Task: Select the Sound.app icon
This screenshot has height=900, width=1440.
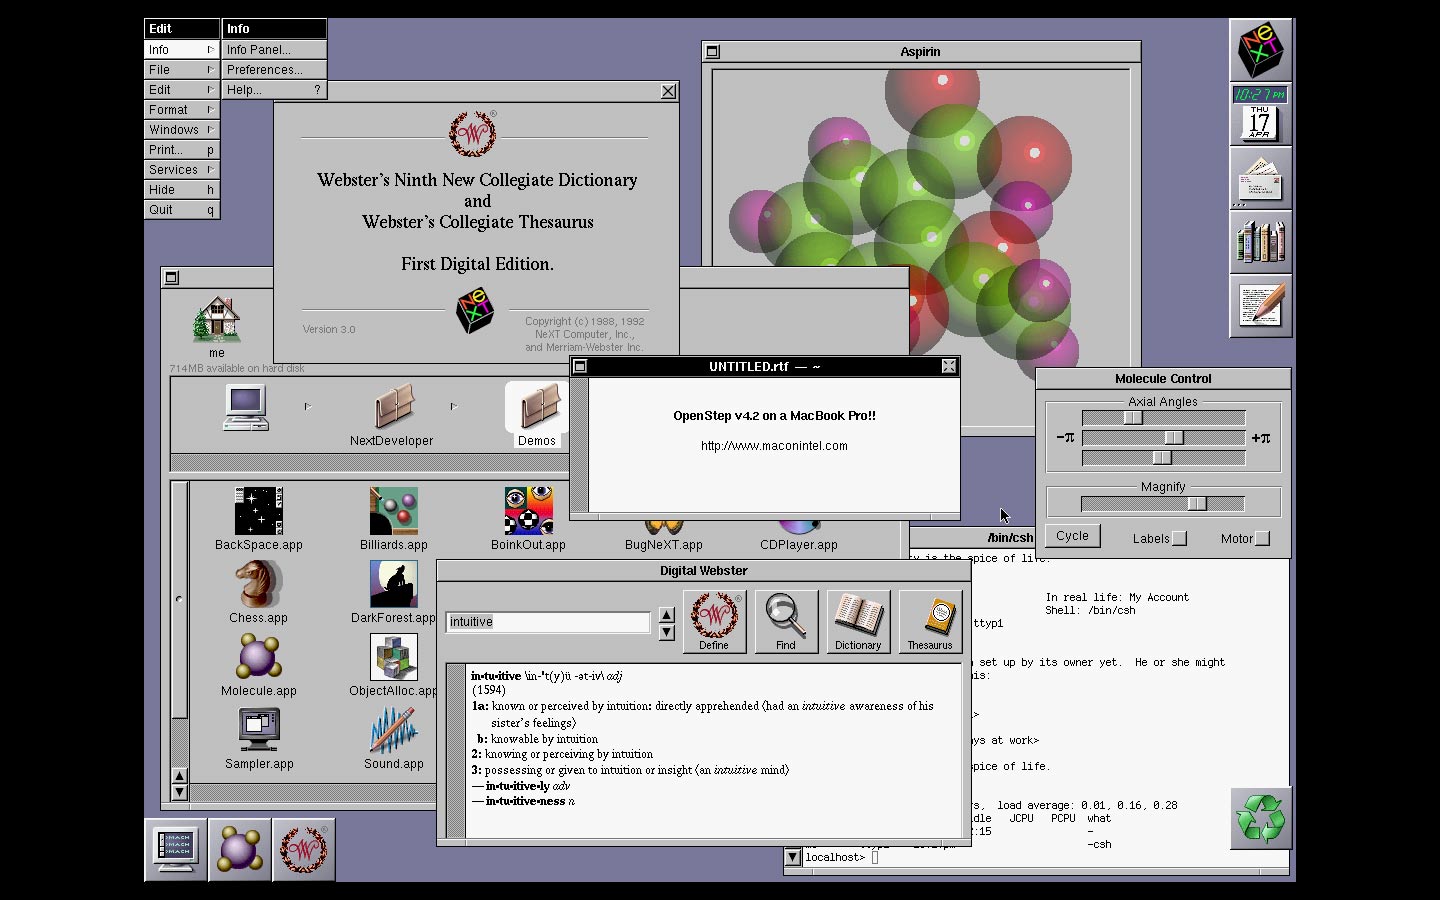Action: click(x=393, y=730)
